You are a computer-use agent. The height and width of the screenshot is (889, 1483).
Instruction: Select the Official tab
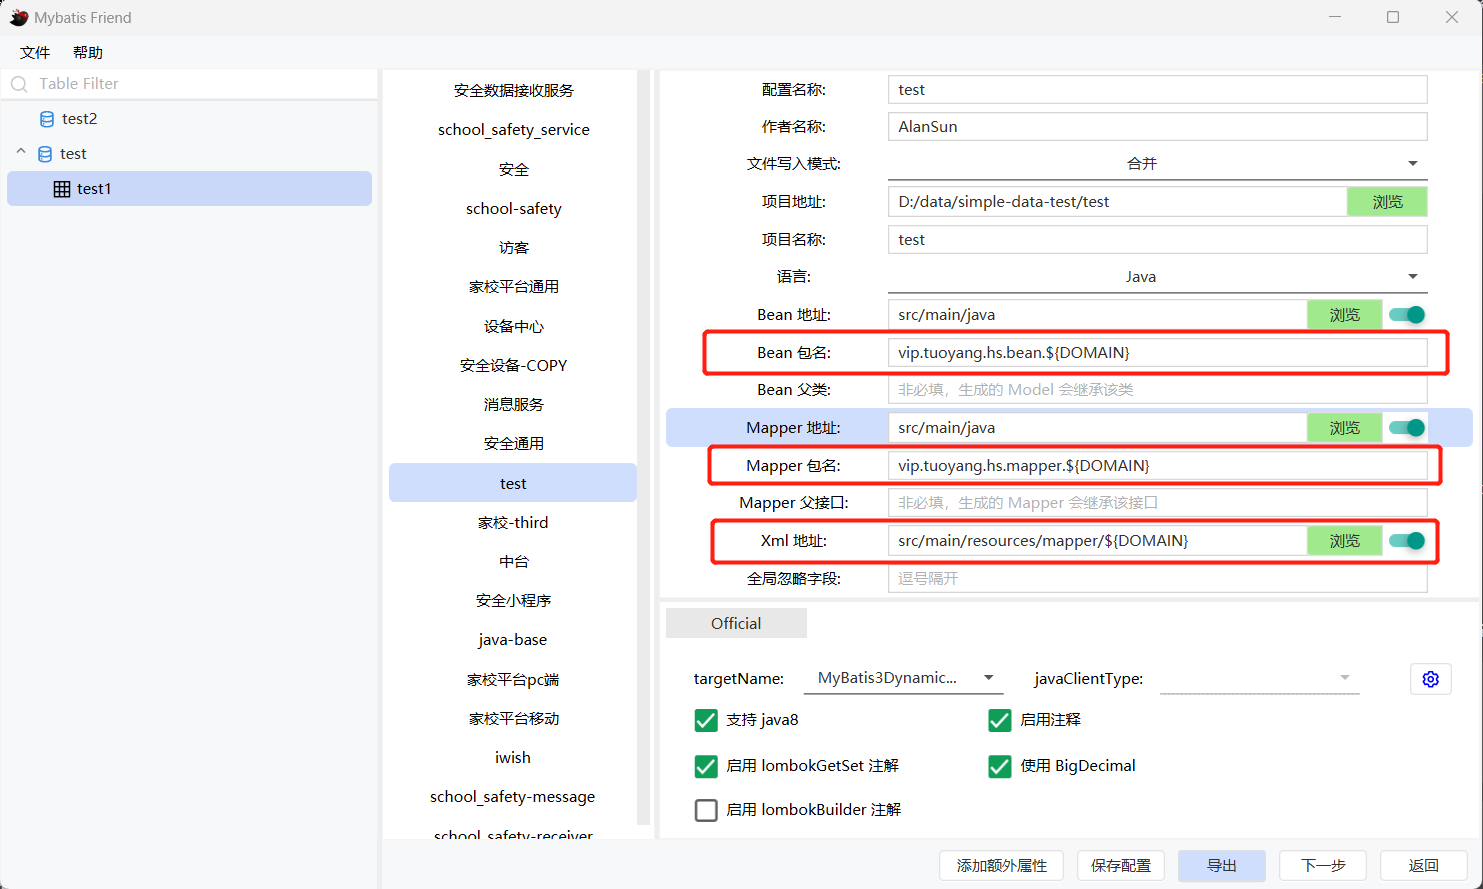pos(736,623)
